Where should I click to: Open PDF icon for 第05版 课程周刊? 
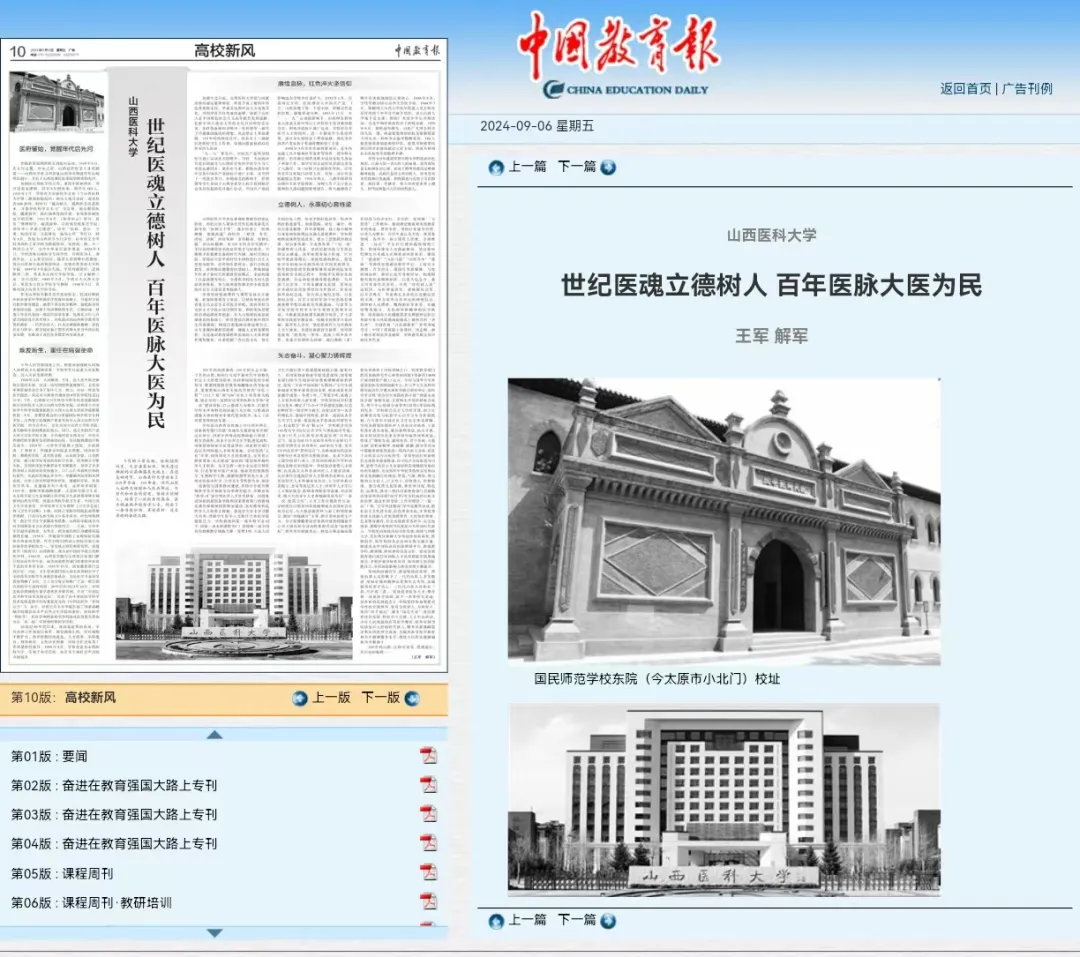(x=428, y=872)
